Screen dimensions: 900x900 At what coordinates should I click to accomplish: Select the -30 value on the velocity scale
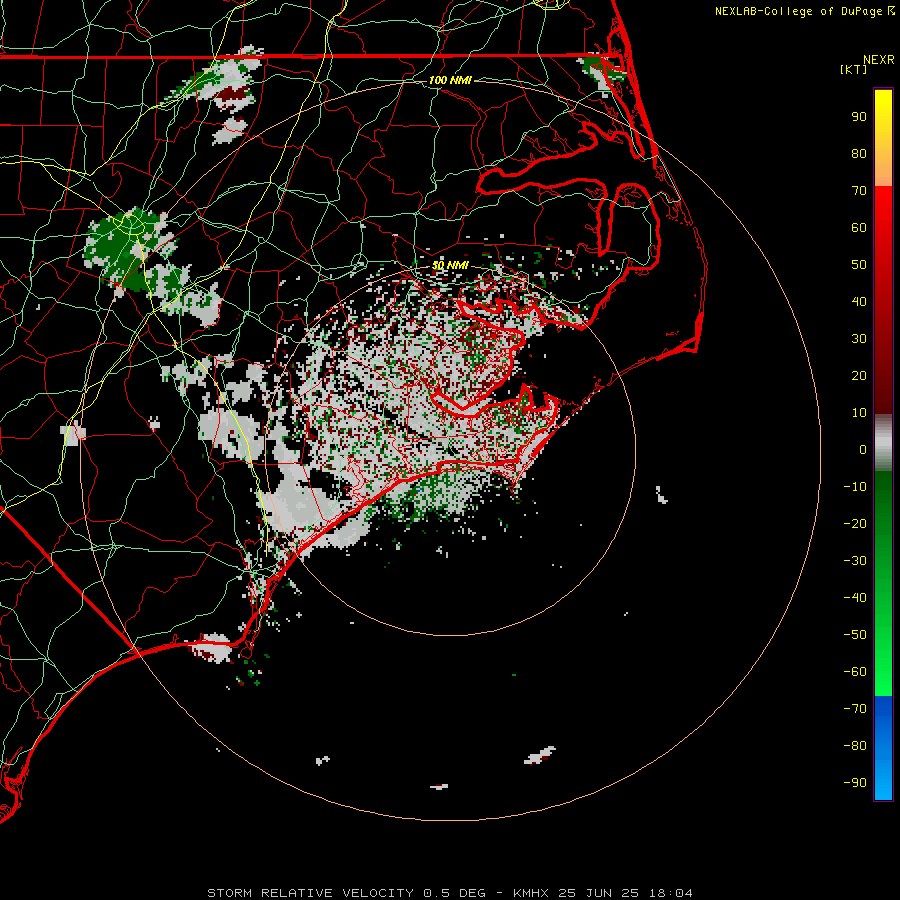(855, 561)
